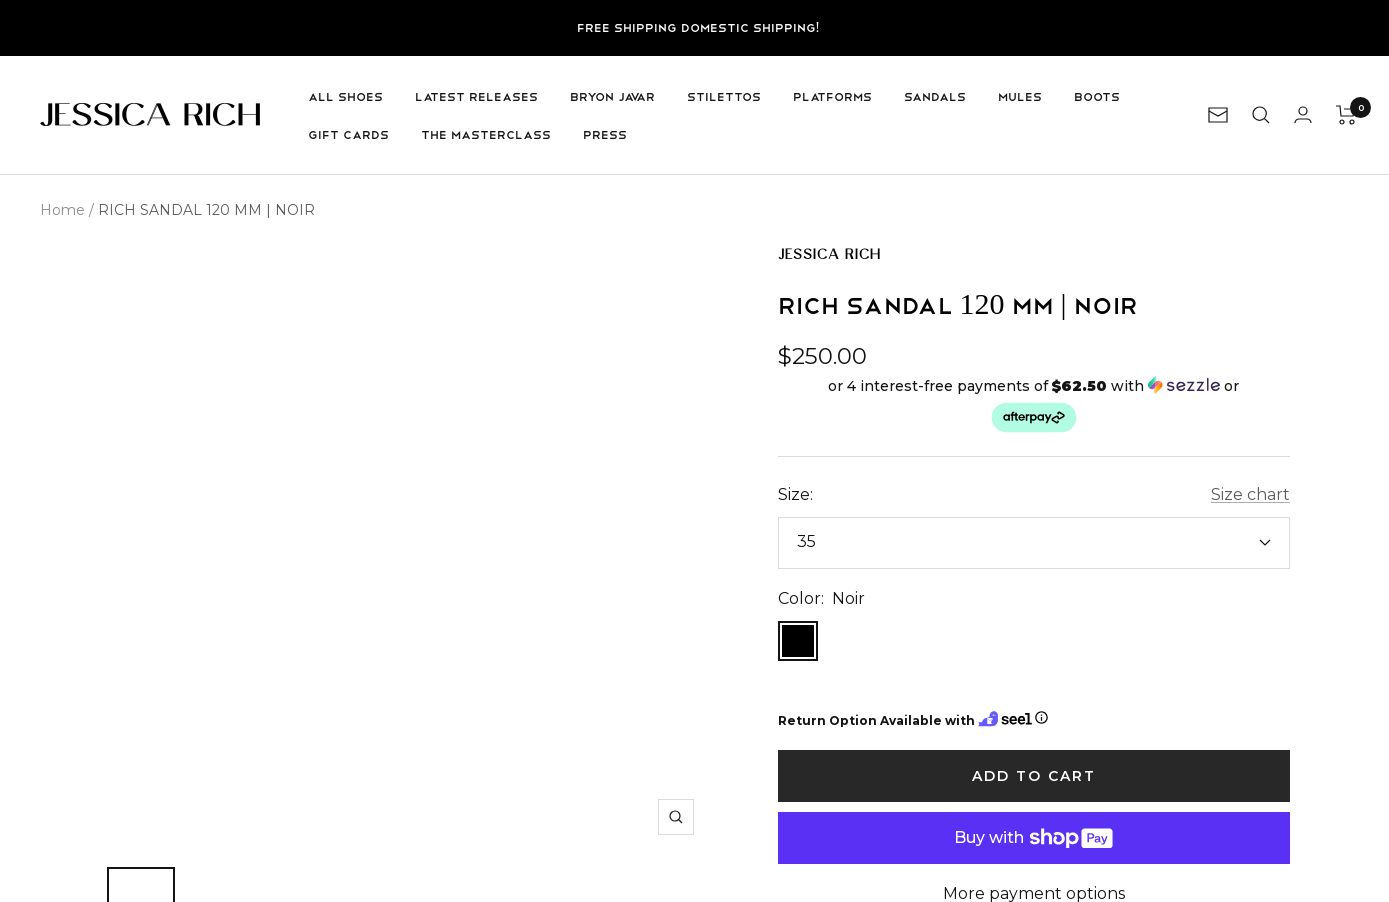Image resolution: width=1389 pixels, height=902 pixels.
Task: Click the Afterpay badge
Action: 1033,417
